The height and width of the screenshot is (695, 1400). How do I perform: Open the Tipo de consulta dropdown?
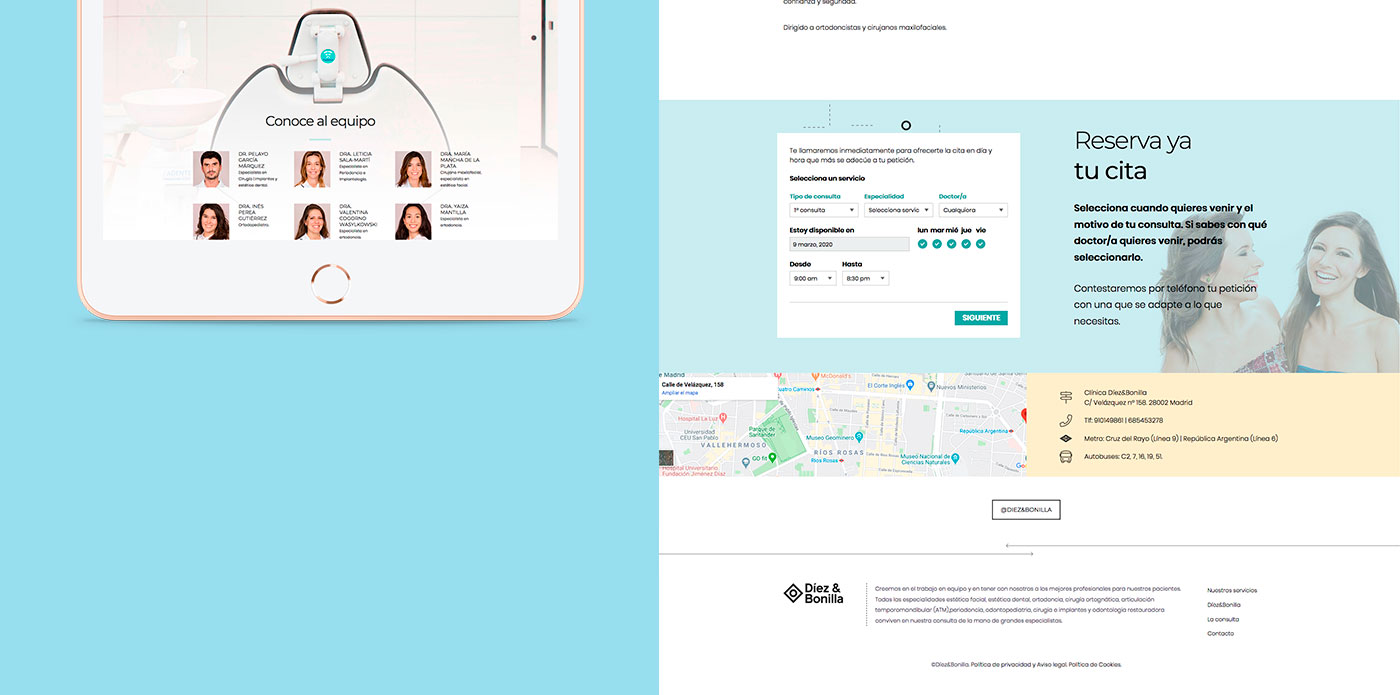click(x=824, y=210)
